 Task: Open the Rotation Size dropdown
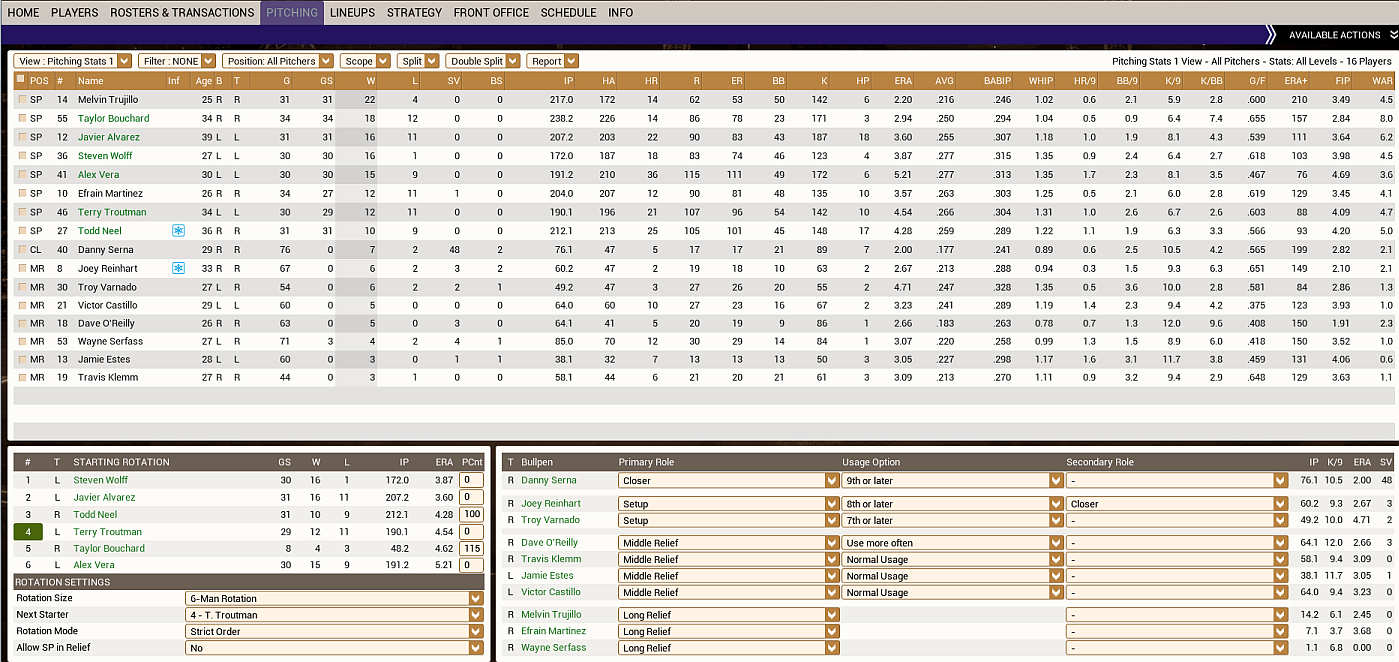[475, 598]
